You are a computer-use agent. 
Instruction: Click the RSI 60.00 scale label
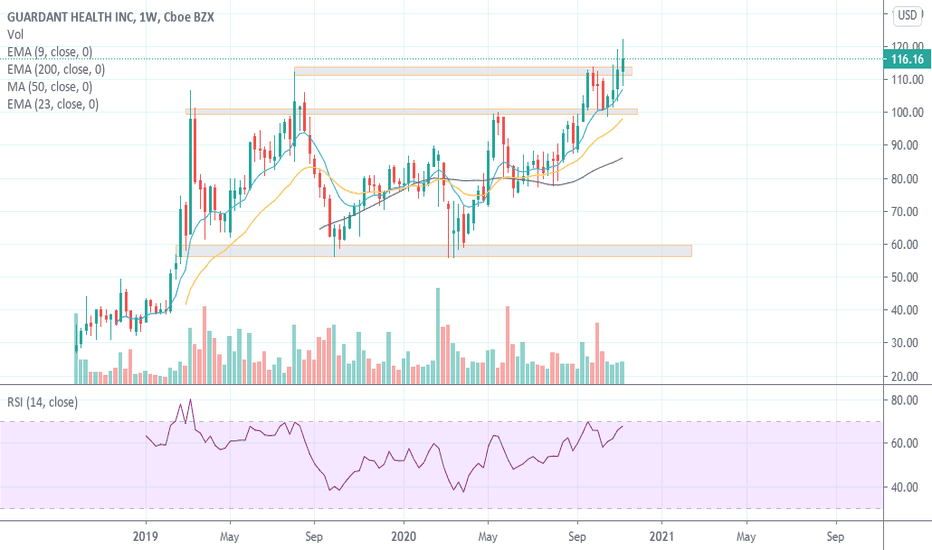904,444
